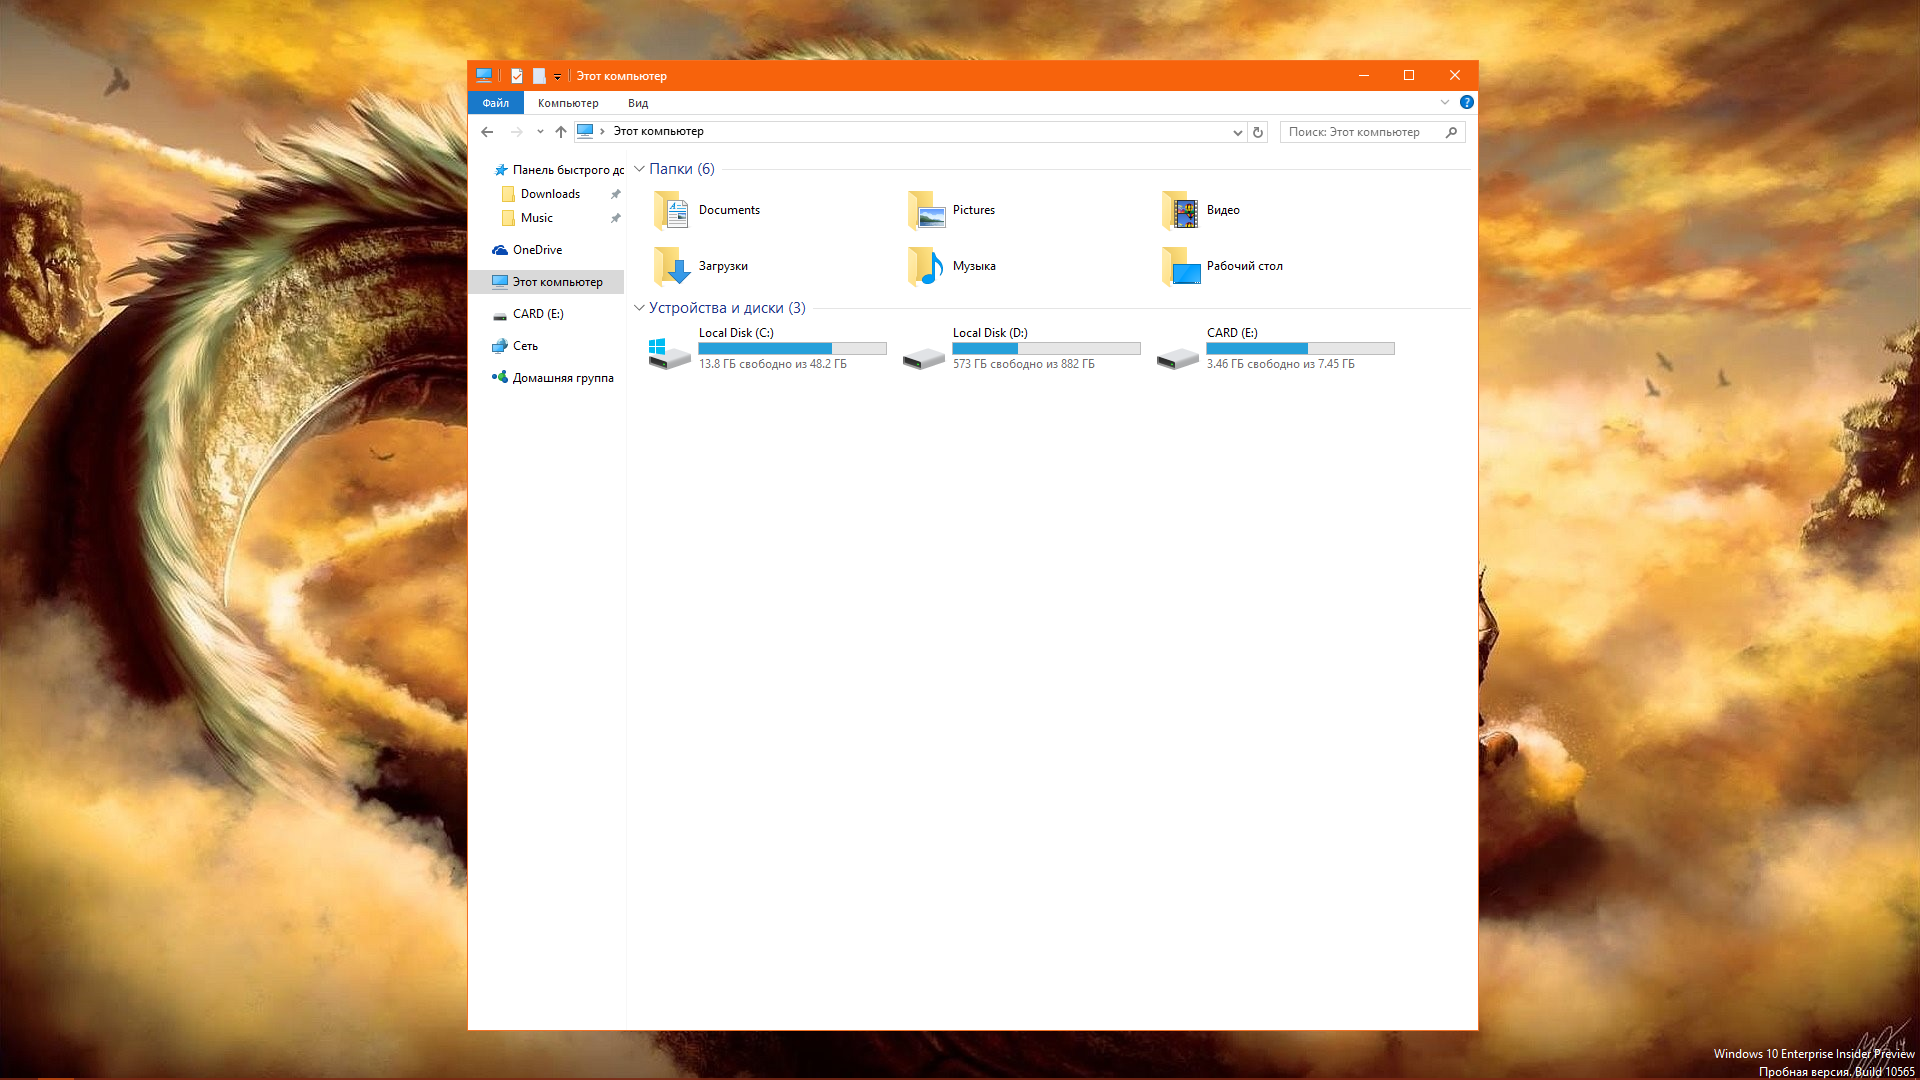Open the Файл menu tab
This screenshot has height=1080, width=1920.
495,103
